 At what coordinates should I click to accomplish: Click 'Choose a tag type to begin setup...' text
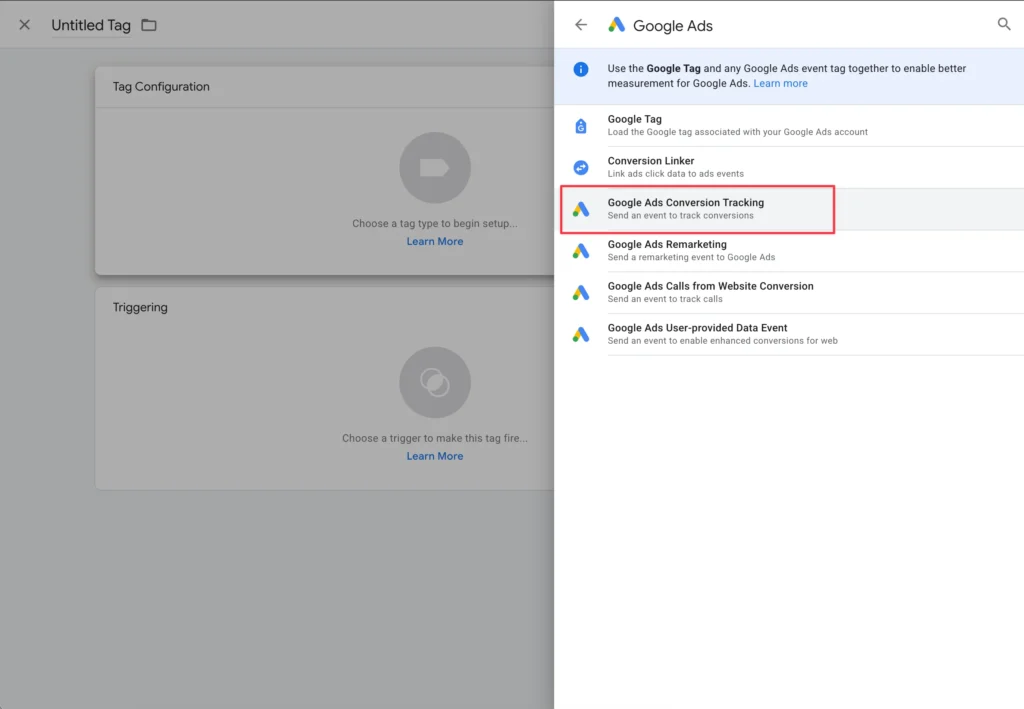point(435,223)
